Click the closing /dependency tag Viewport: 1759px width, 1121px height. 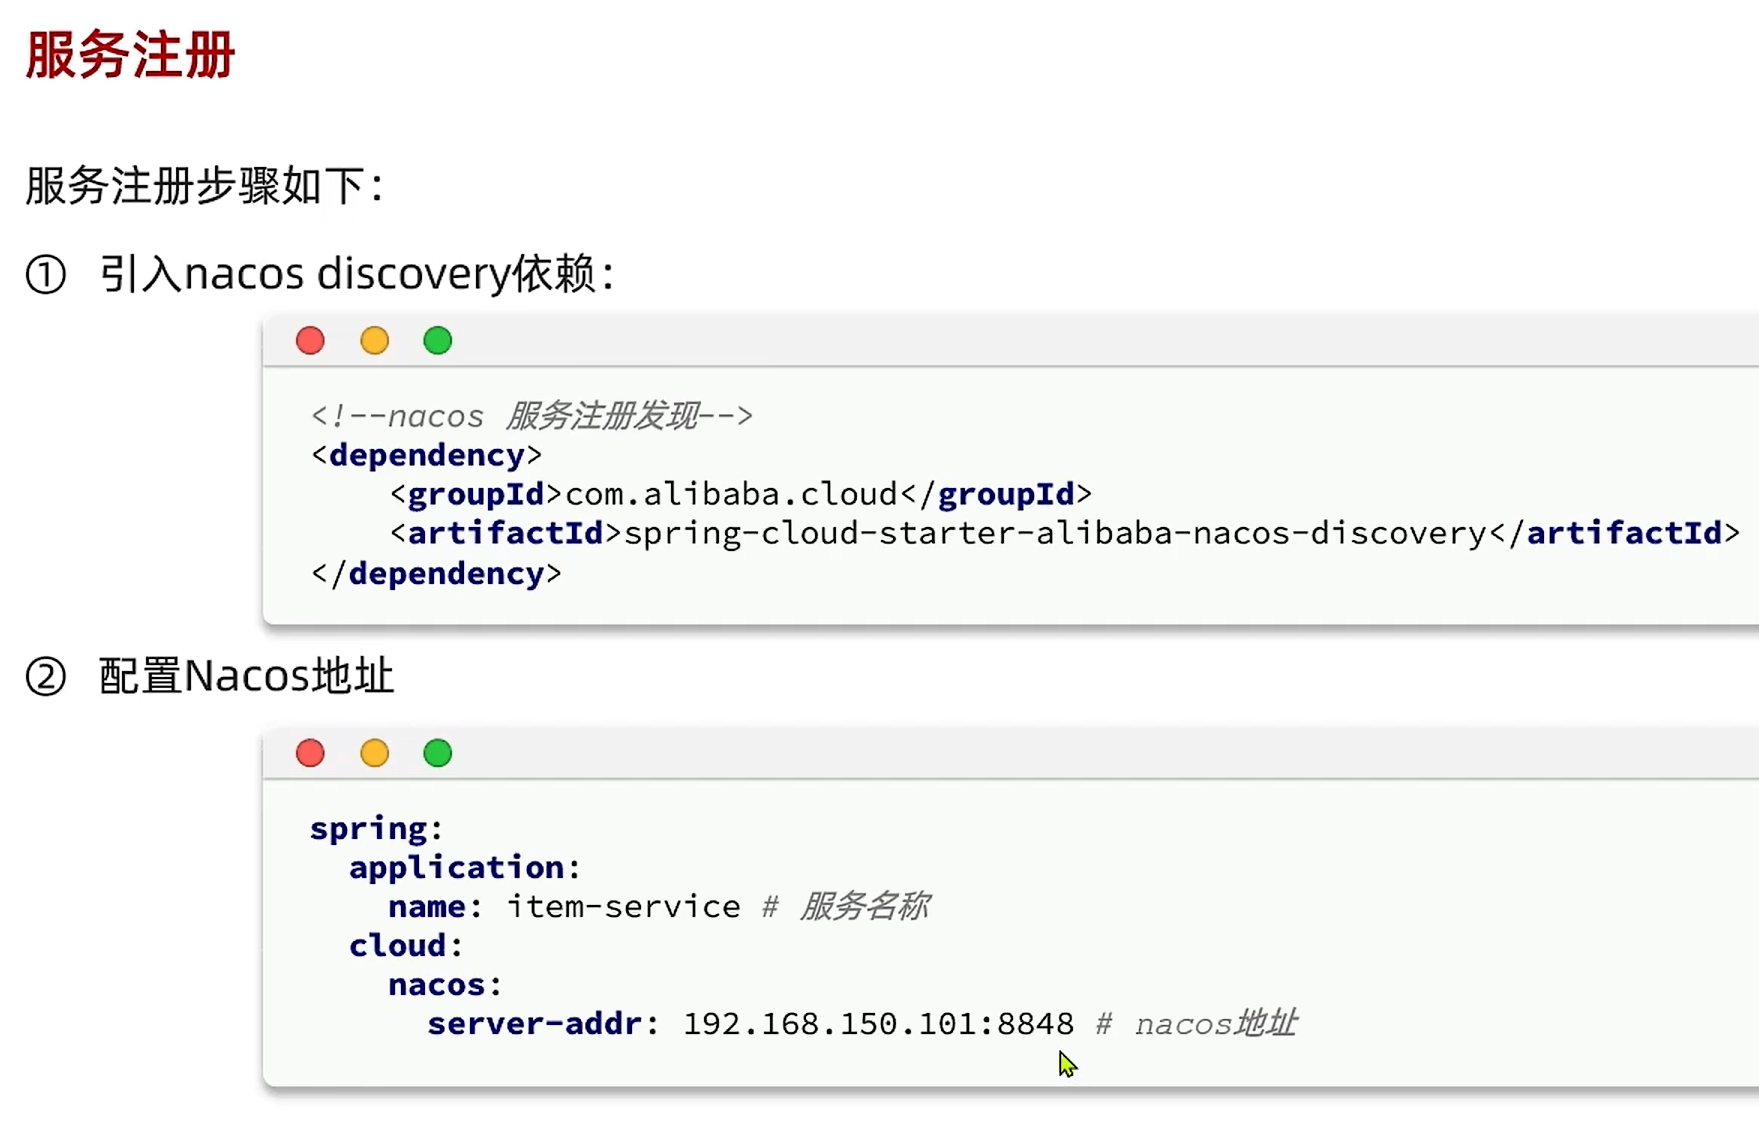tap(437, 573)
